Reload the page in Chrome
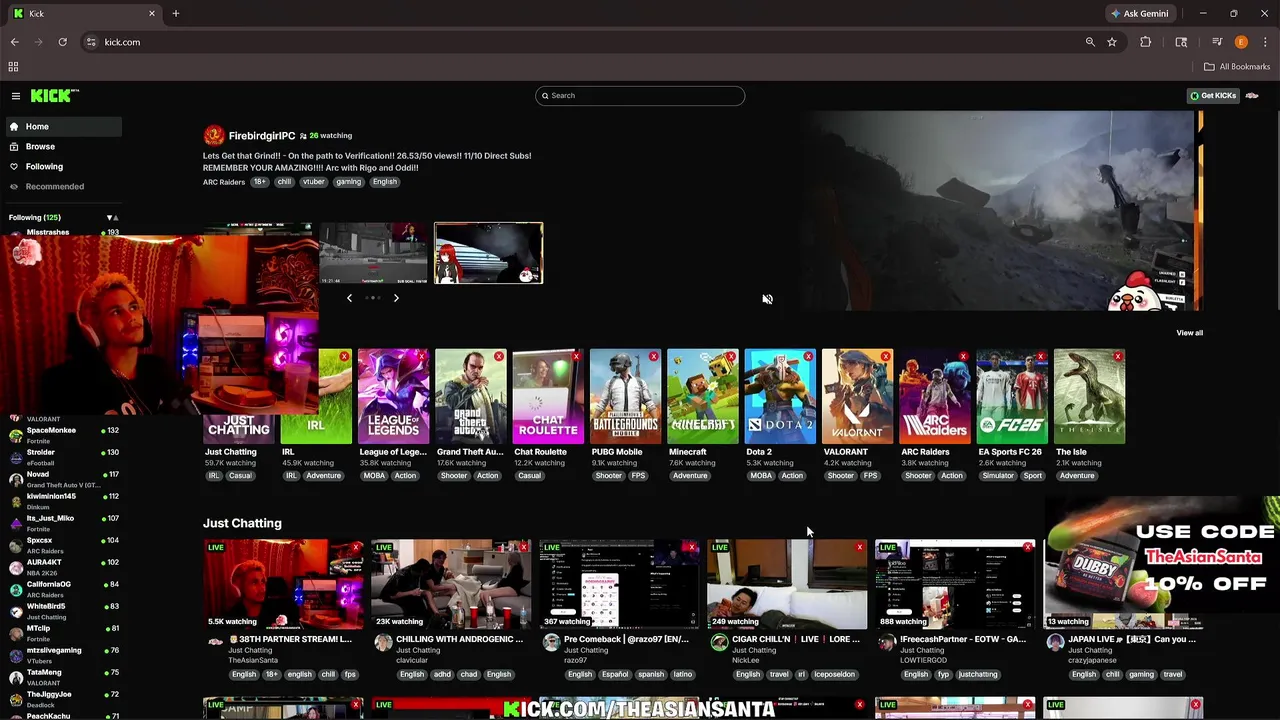This screenshot has height=720, width=1280. (x=62, y=42)
